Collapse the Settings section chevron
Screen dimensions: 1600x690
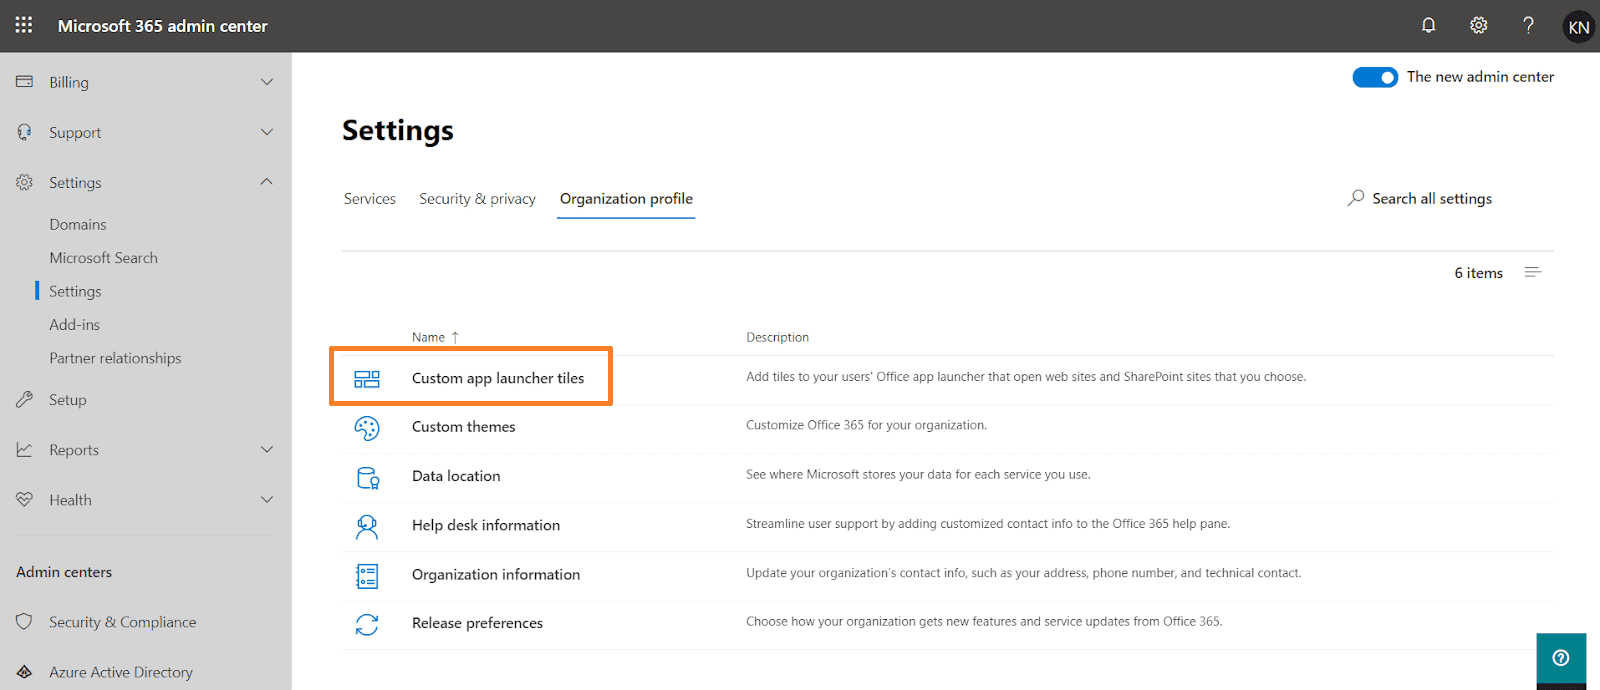(x=267, y=182)
